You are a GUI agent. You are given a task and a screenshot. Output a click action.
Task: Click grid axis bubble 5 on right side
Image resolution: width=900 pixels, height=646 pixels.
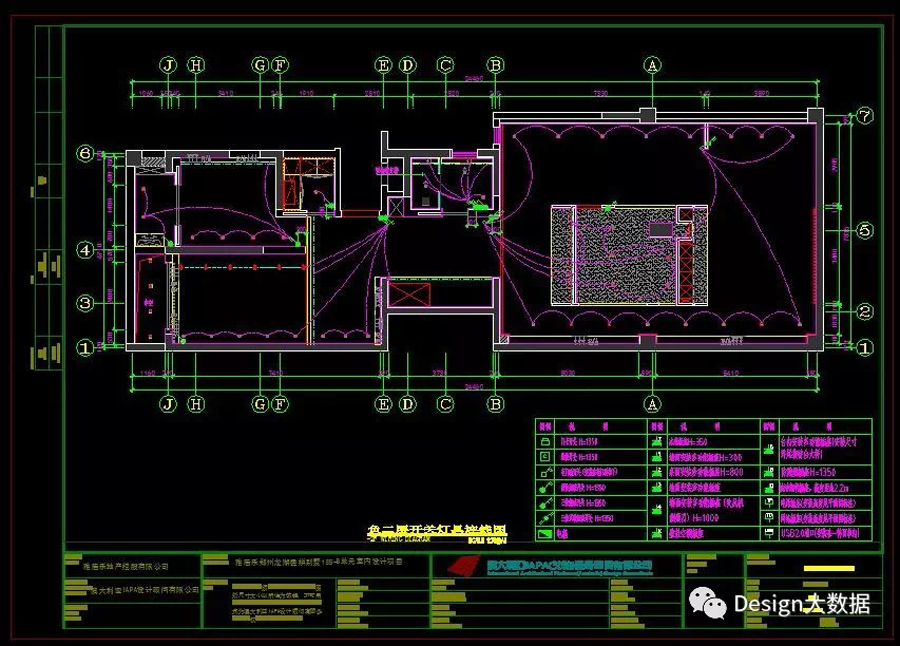(x=864, y=231)
